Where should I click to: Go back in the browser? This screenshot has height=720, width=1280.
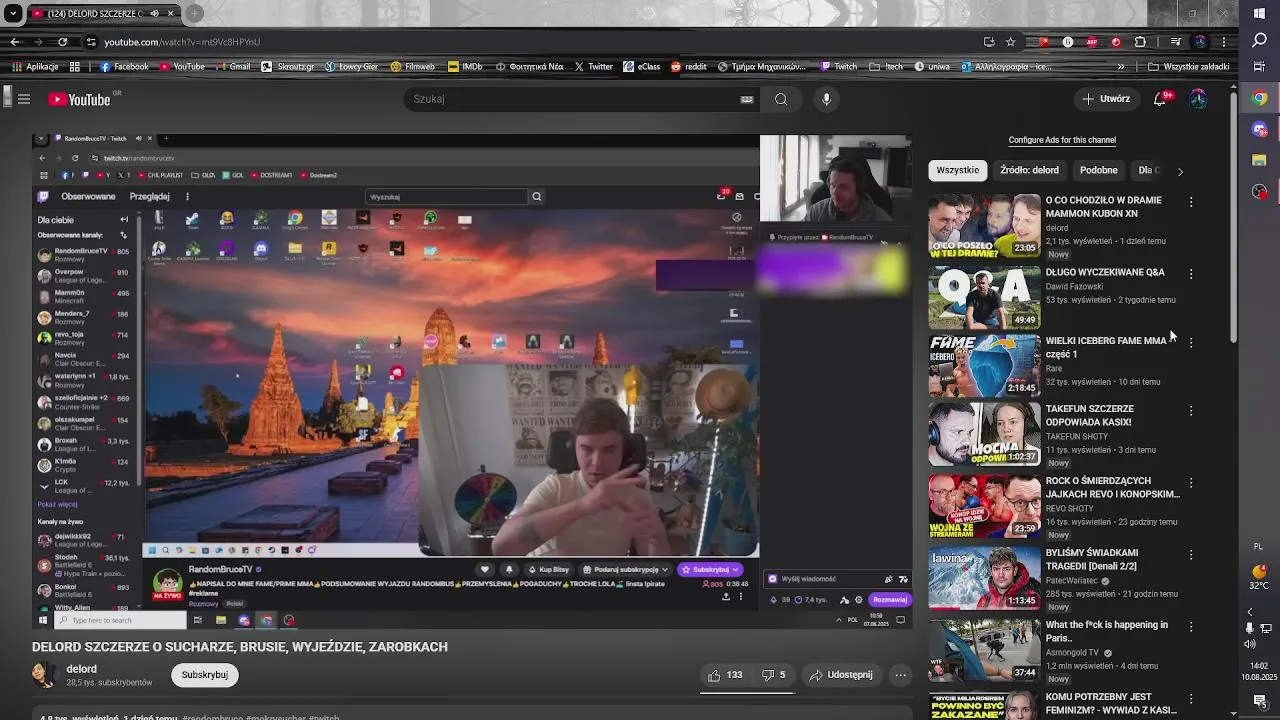pyautogui.click(x=15, y=42)
